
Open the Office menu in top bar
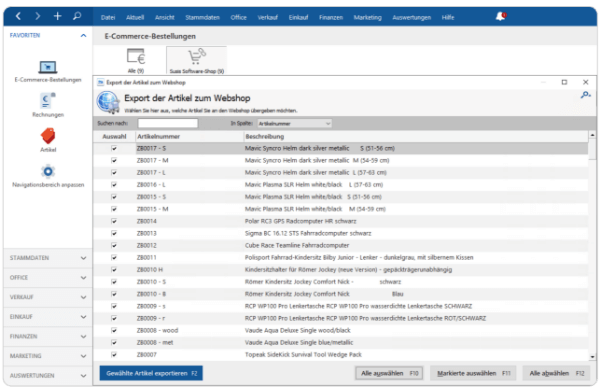pos(238,17)
